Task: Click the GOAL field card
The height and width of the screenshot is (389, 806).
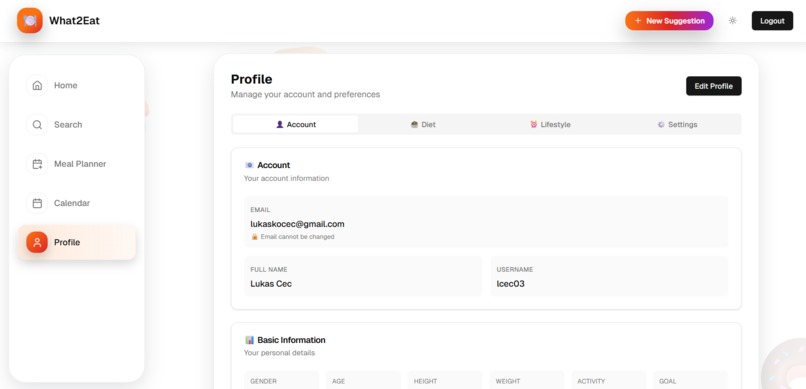Action: point(690,380)
